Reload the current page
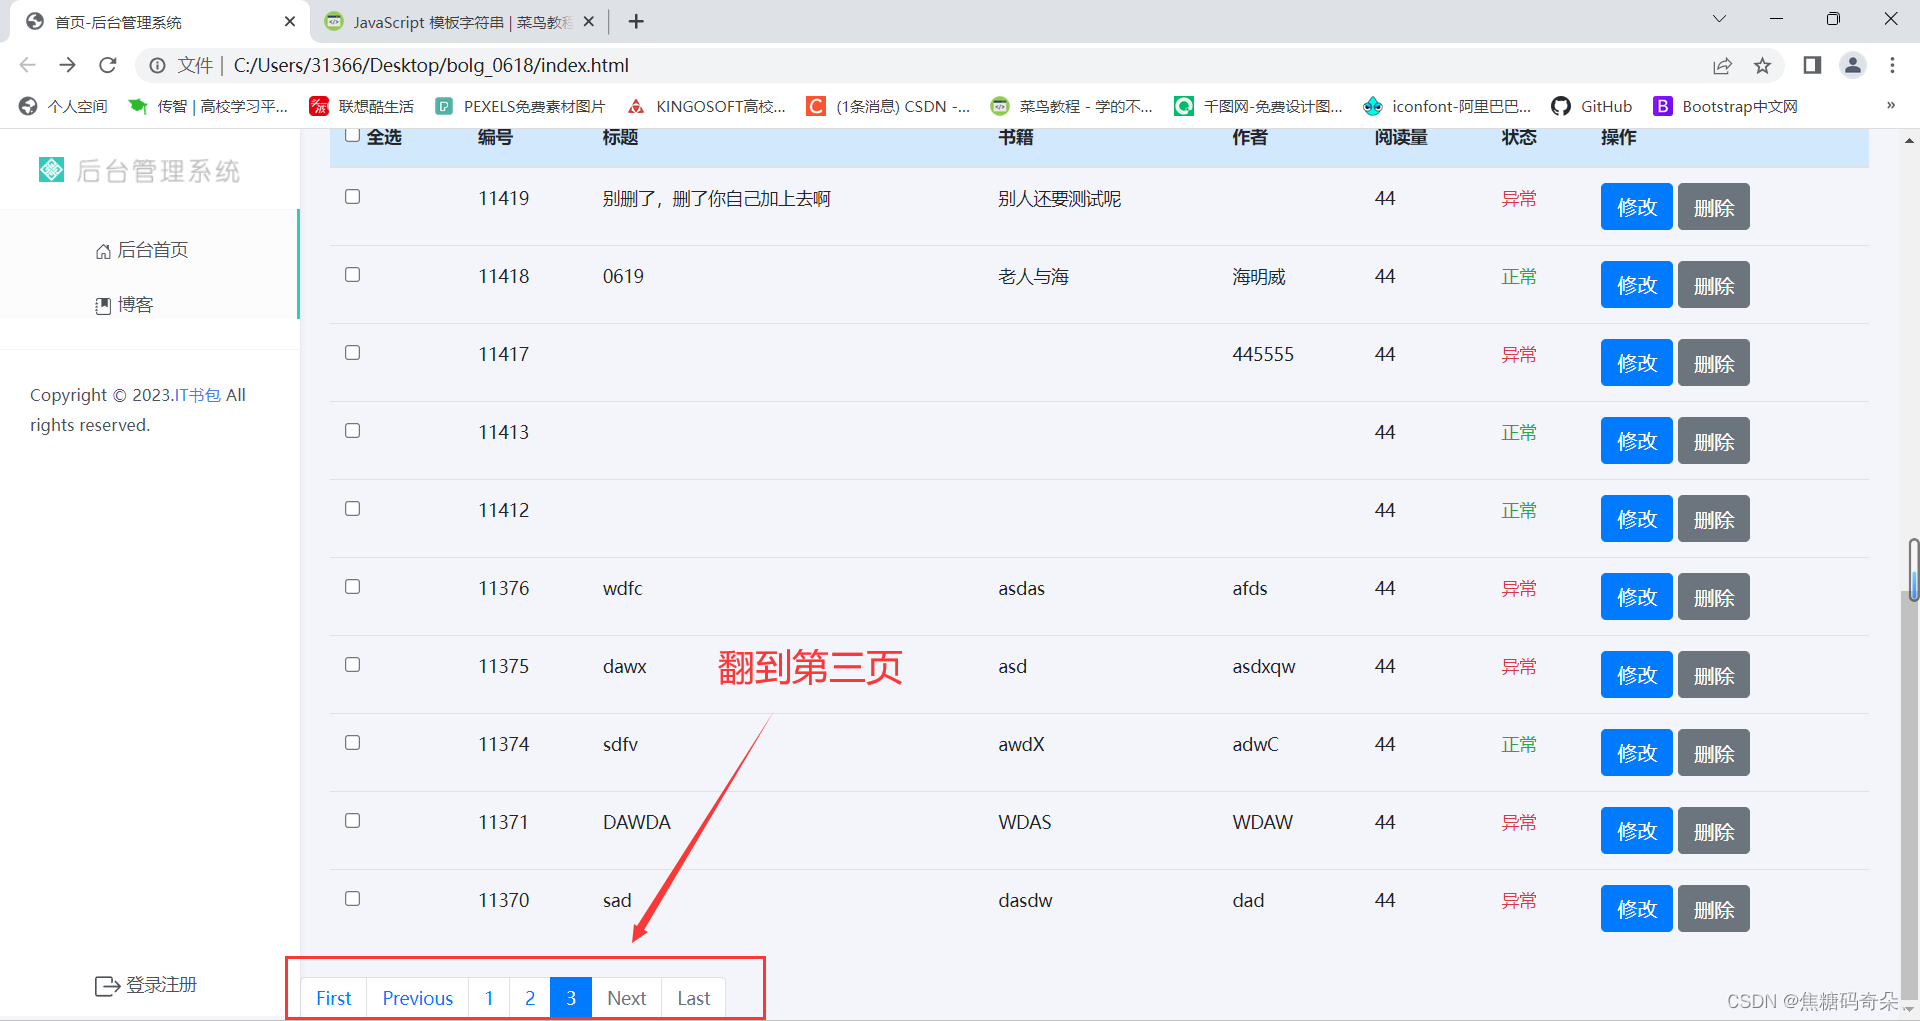Screen dimensions: 1920x1021 click(108, 65)
